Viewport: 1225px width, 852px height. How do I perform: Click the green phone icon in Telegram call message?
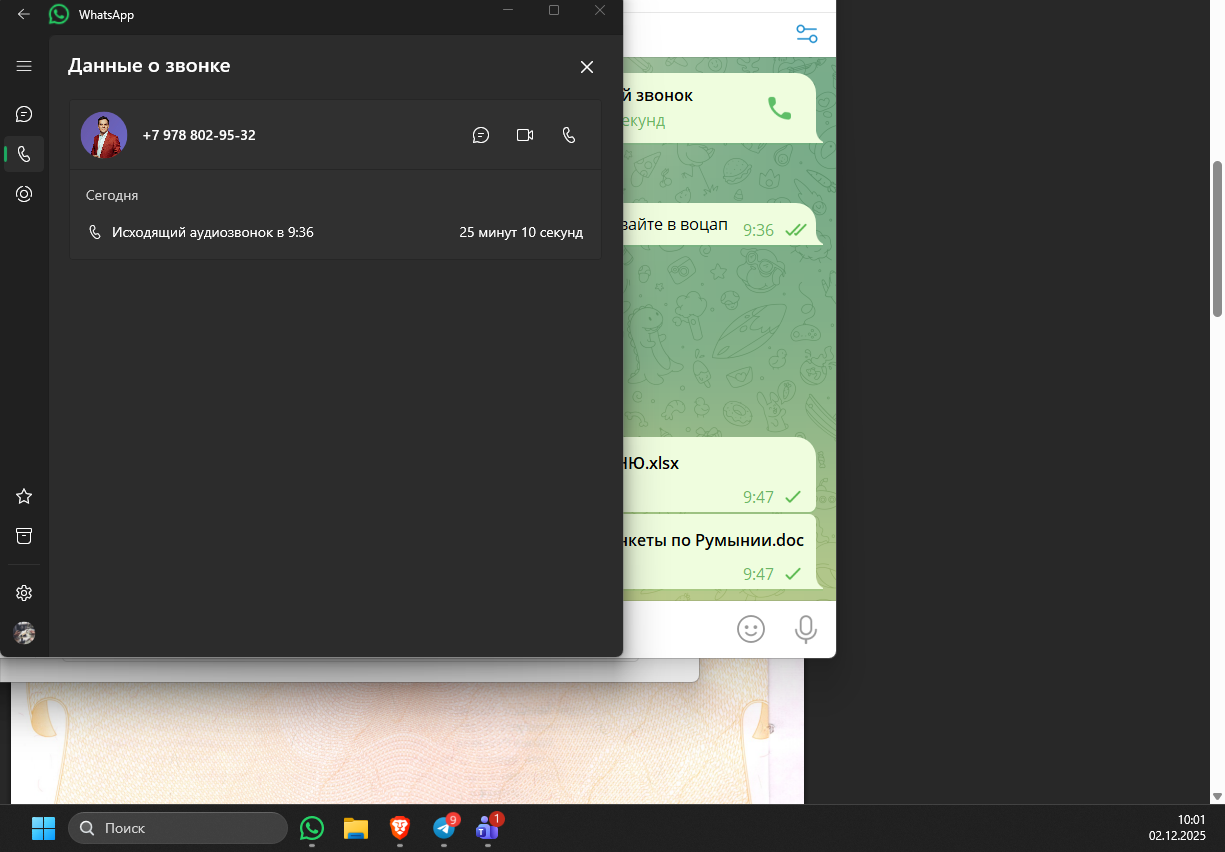[x=779, y=108]
